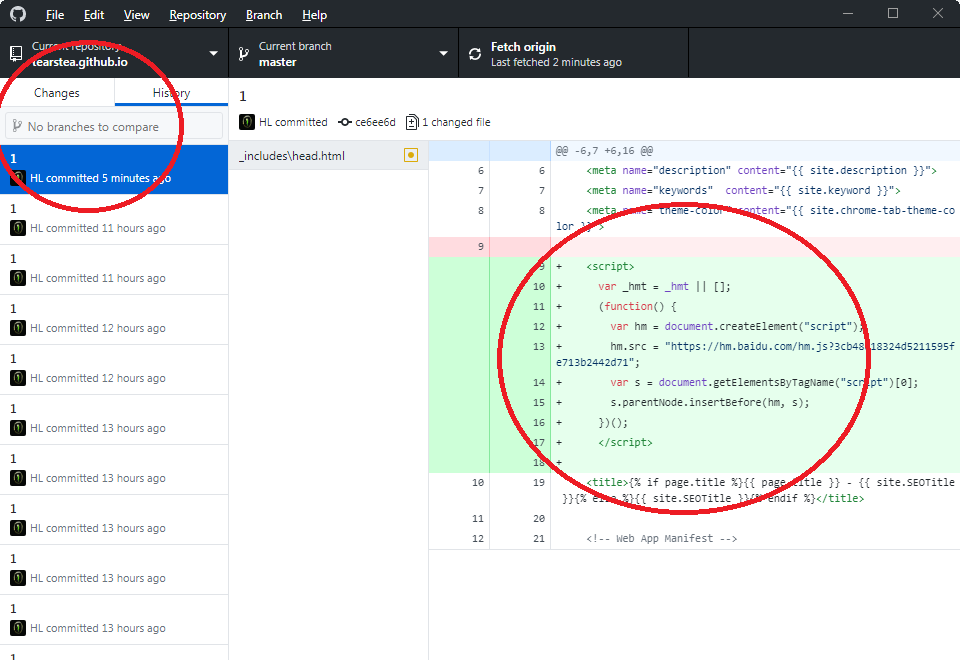
Task: Click the yellow modified status icon for head.html
Action: pyautogui.click(x=411, y=155)
